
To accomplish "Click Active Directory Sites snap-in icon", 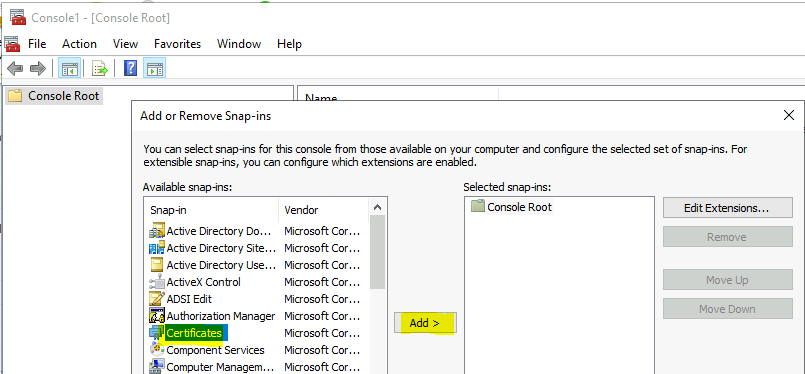I will tap(157, 248).
